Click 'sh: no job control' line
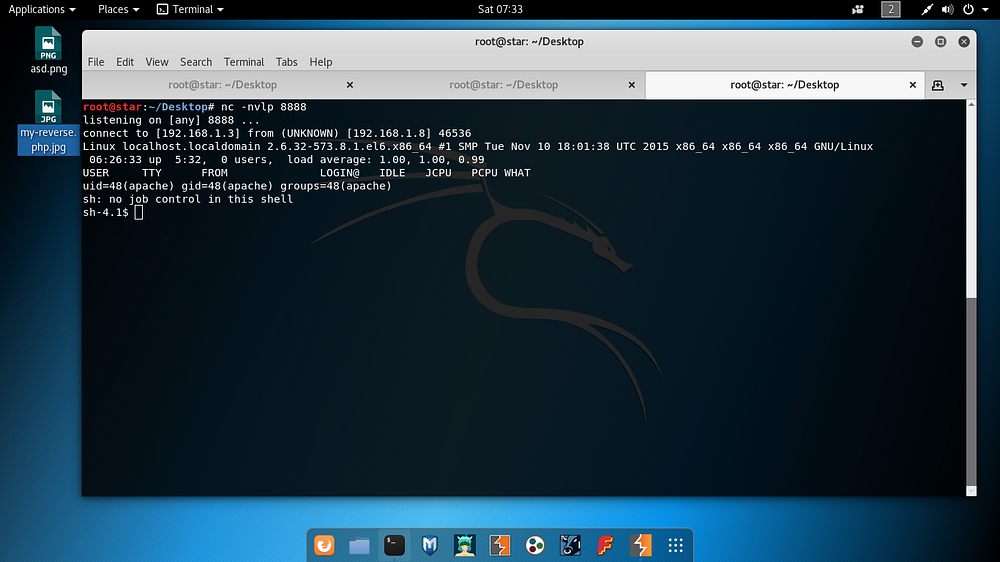Screen dimensions: 1000x562 pos(188,199)
